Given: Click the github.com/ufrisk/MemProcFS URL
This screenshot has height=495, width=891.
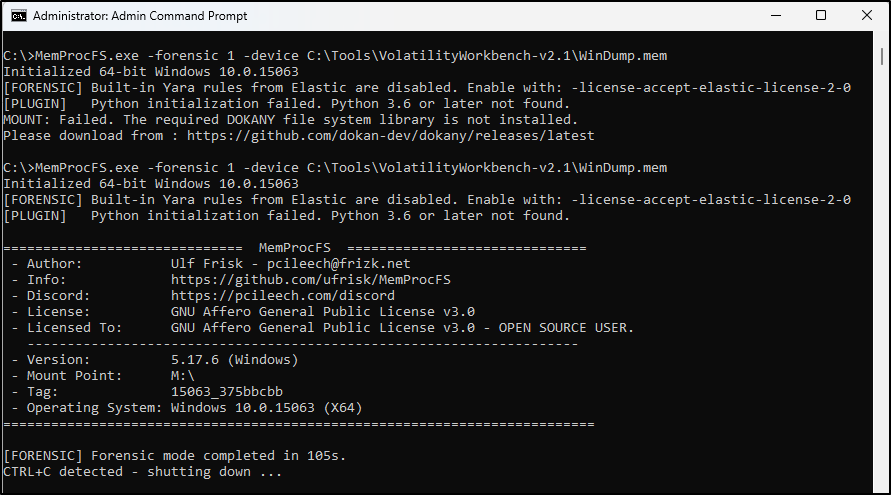Looking at the screenshot, I should pyautogui.click(x=310, y=280).
